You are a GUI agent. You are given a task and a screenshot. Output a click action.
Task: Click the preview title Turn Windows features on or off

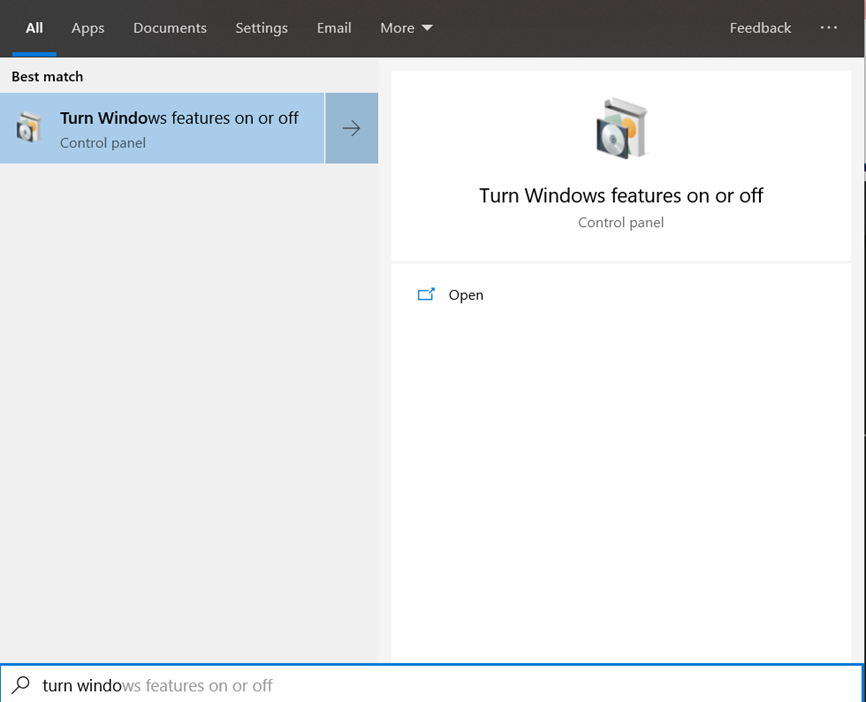coord(621,196)
